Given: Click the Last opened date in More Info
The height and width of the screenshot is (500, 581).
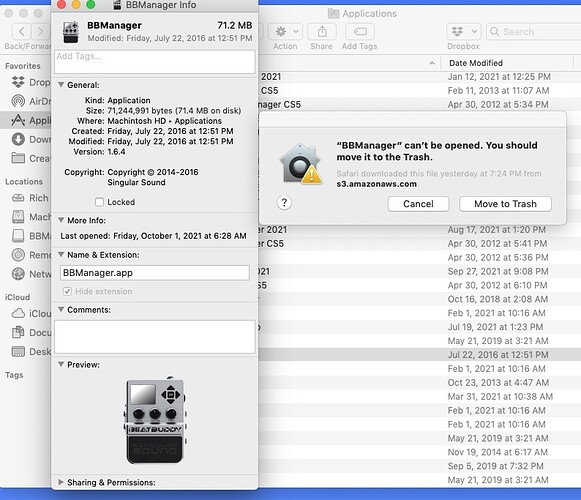Looking at the screenshot, I should 180,236.
